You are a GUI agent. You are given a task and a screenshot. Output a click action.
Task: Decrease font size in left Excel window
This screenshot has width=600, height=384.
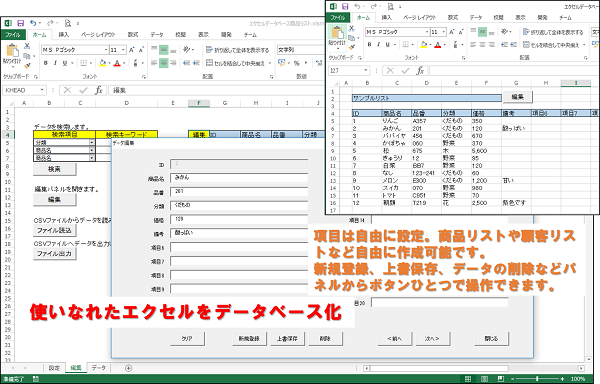click(x=141, y=50)
